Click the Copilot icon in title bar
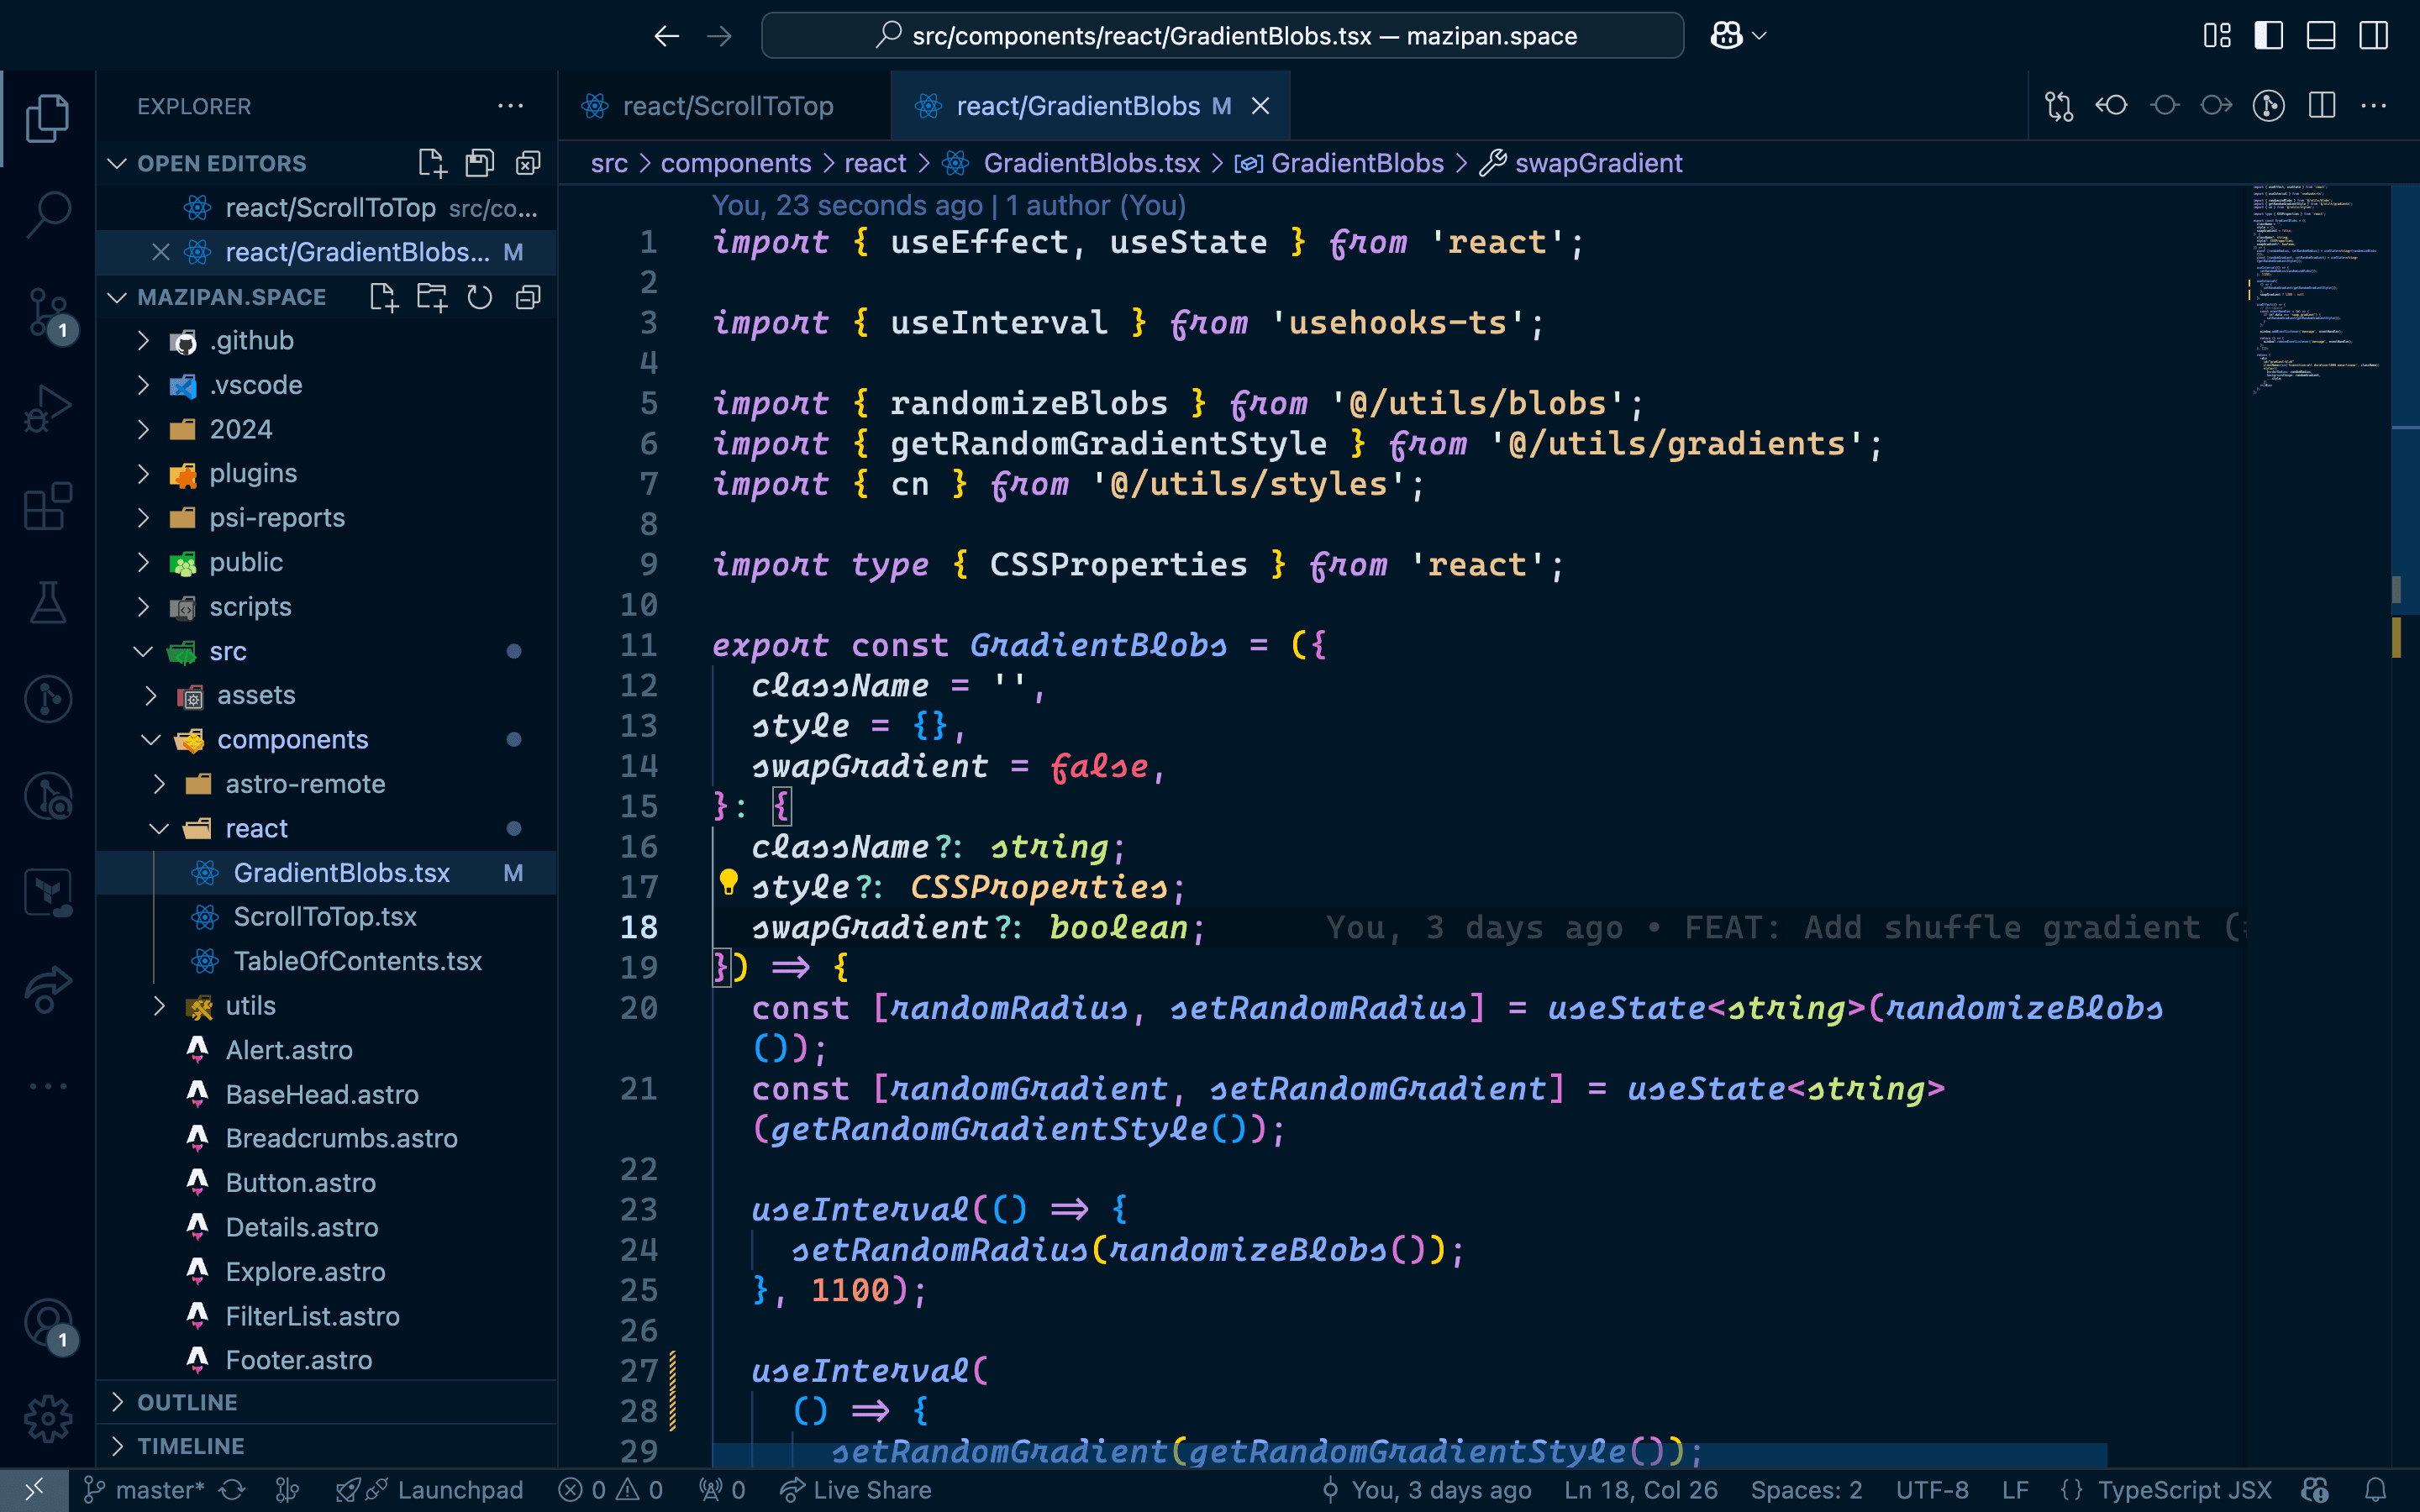 (x=1727, y=36)
